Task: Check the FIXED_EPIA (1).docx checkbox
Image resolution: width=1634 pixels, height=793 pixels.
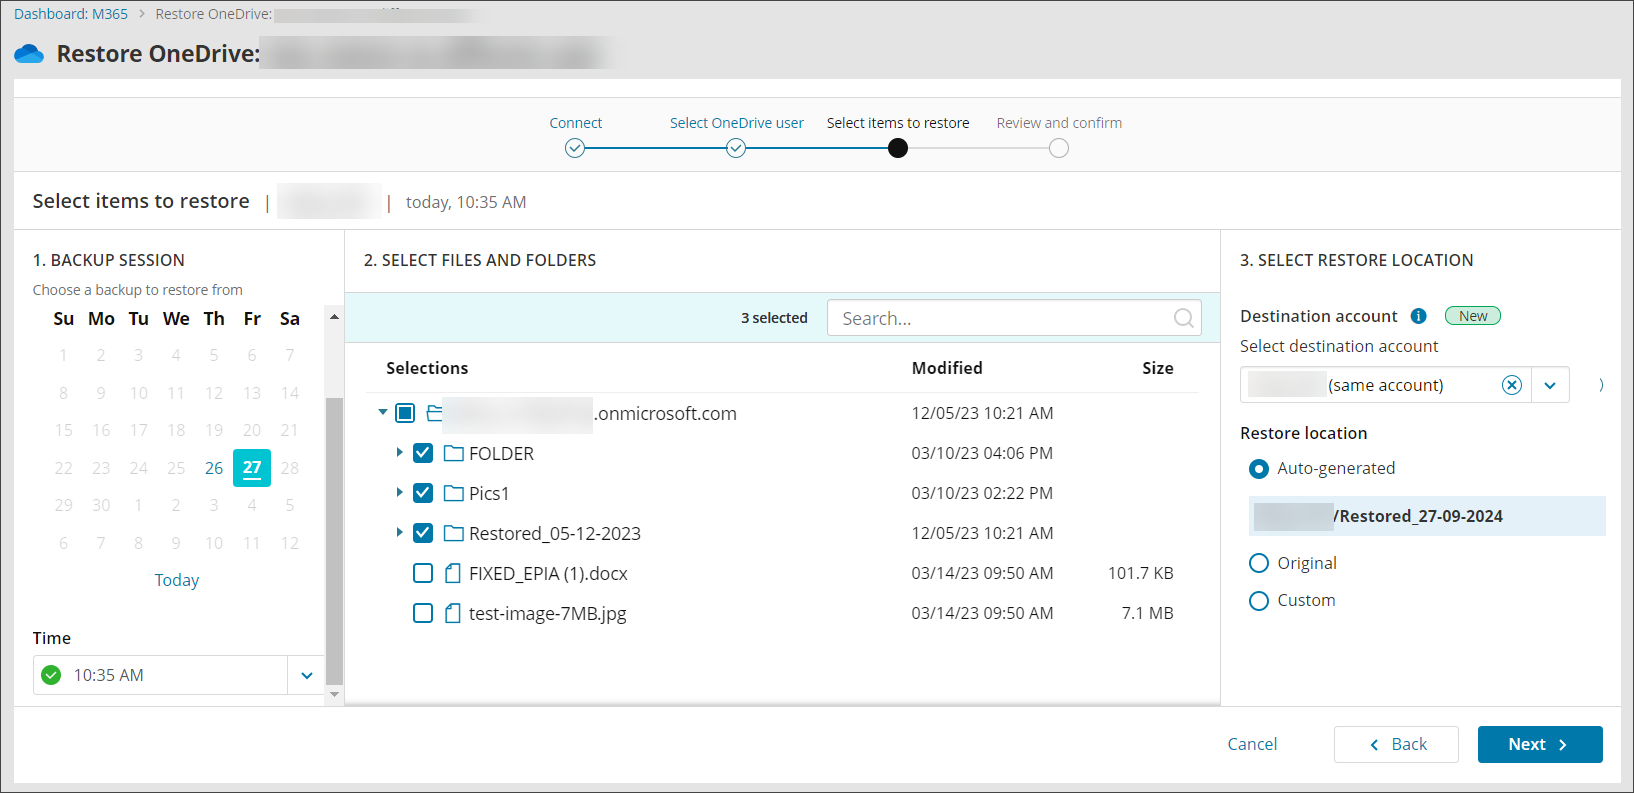Action: [423, 573]
